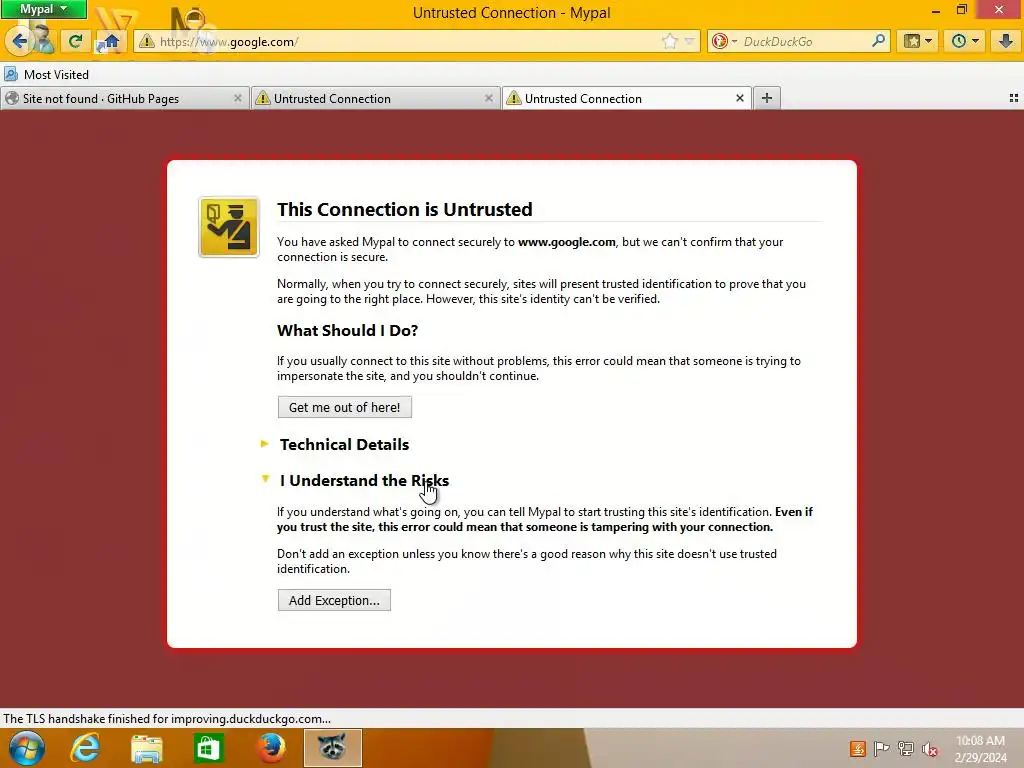Close the active Untrusted Connection tab
The image size is (1024, 768).
click(x=739, y=98)
